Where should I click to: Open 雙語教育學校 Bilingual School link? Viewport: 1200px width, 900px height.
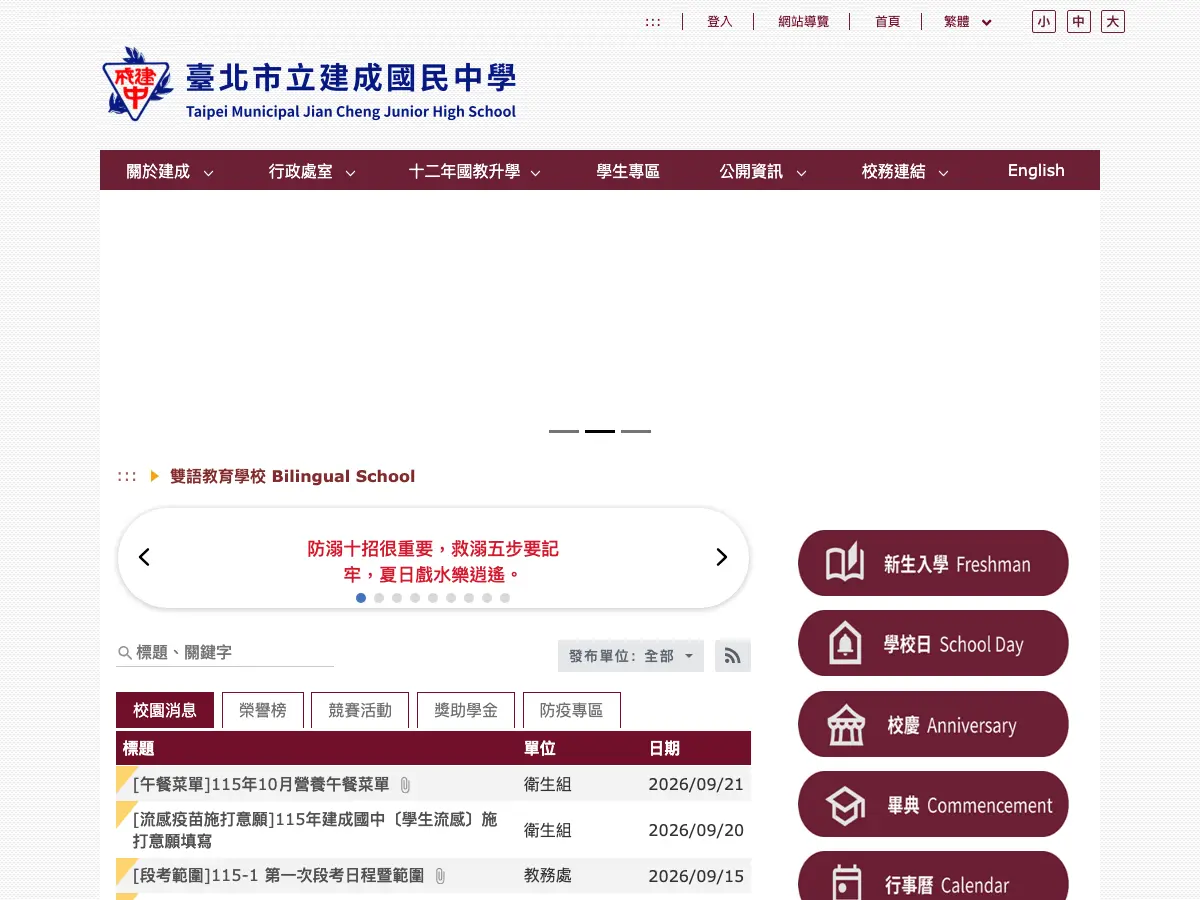pos(292,477)
